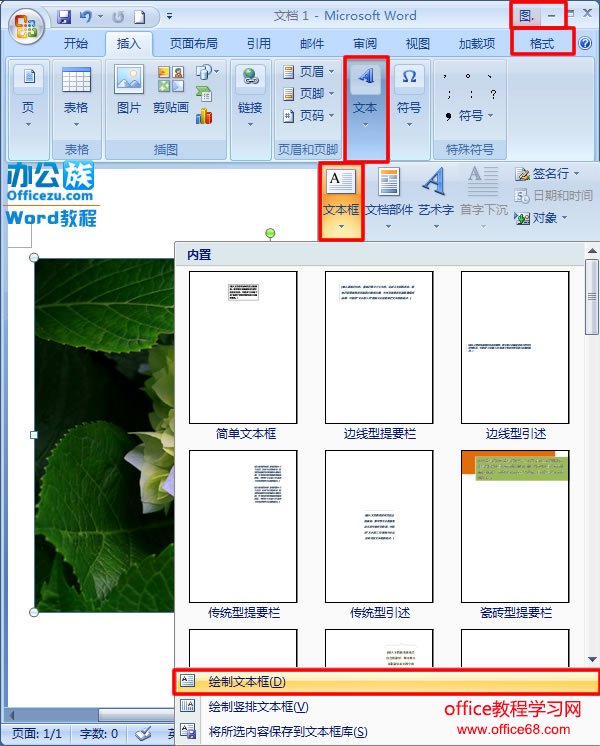Select the 插入 ribbon tab
The height and width of the screenshot is (746, 600).
(x=129, y=44)
